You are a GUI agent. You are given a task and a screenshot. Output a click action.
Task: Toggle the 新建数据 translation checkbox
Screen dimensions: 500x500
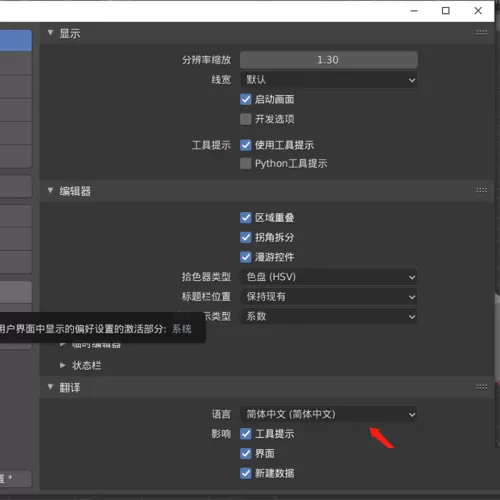[x=246, y=473]
